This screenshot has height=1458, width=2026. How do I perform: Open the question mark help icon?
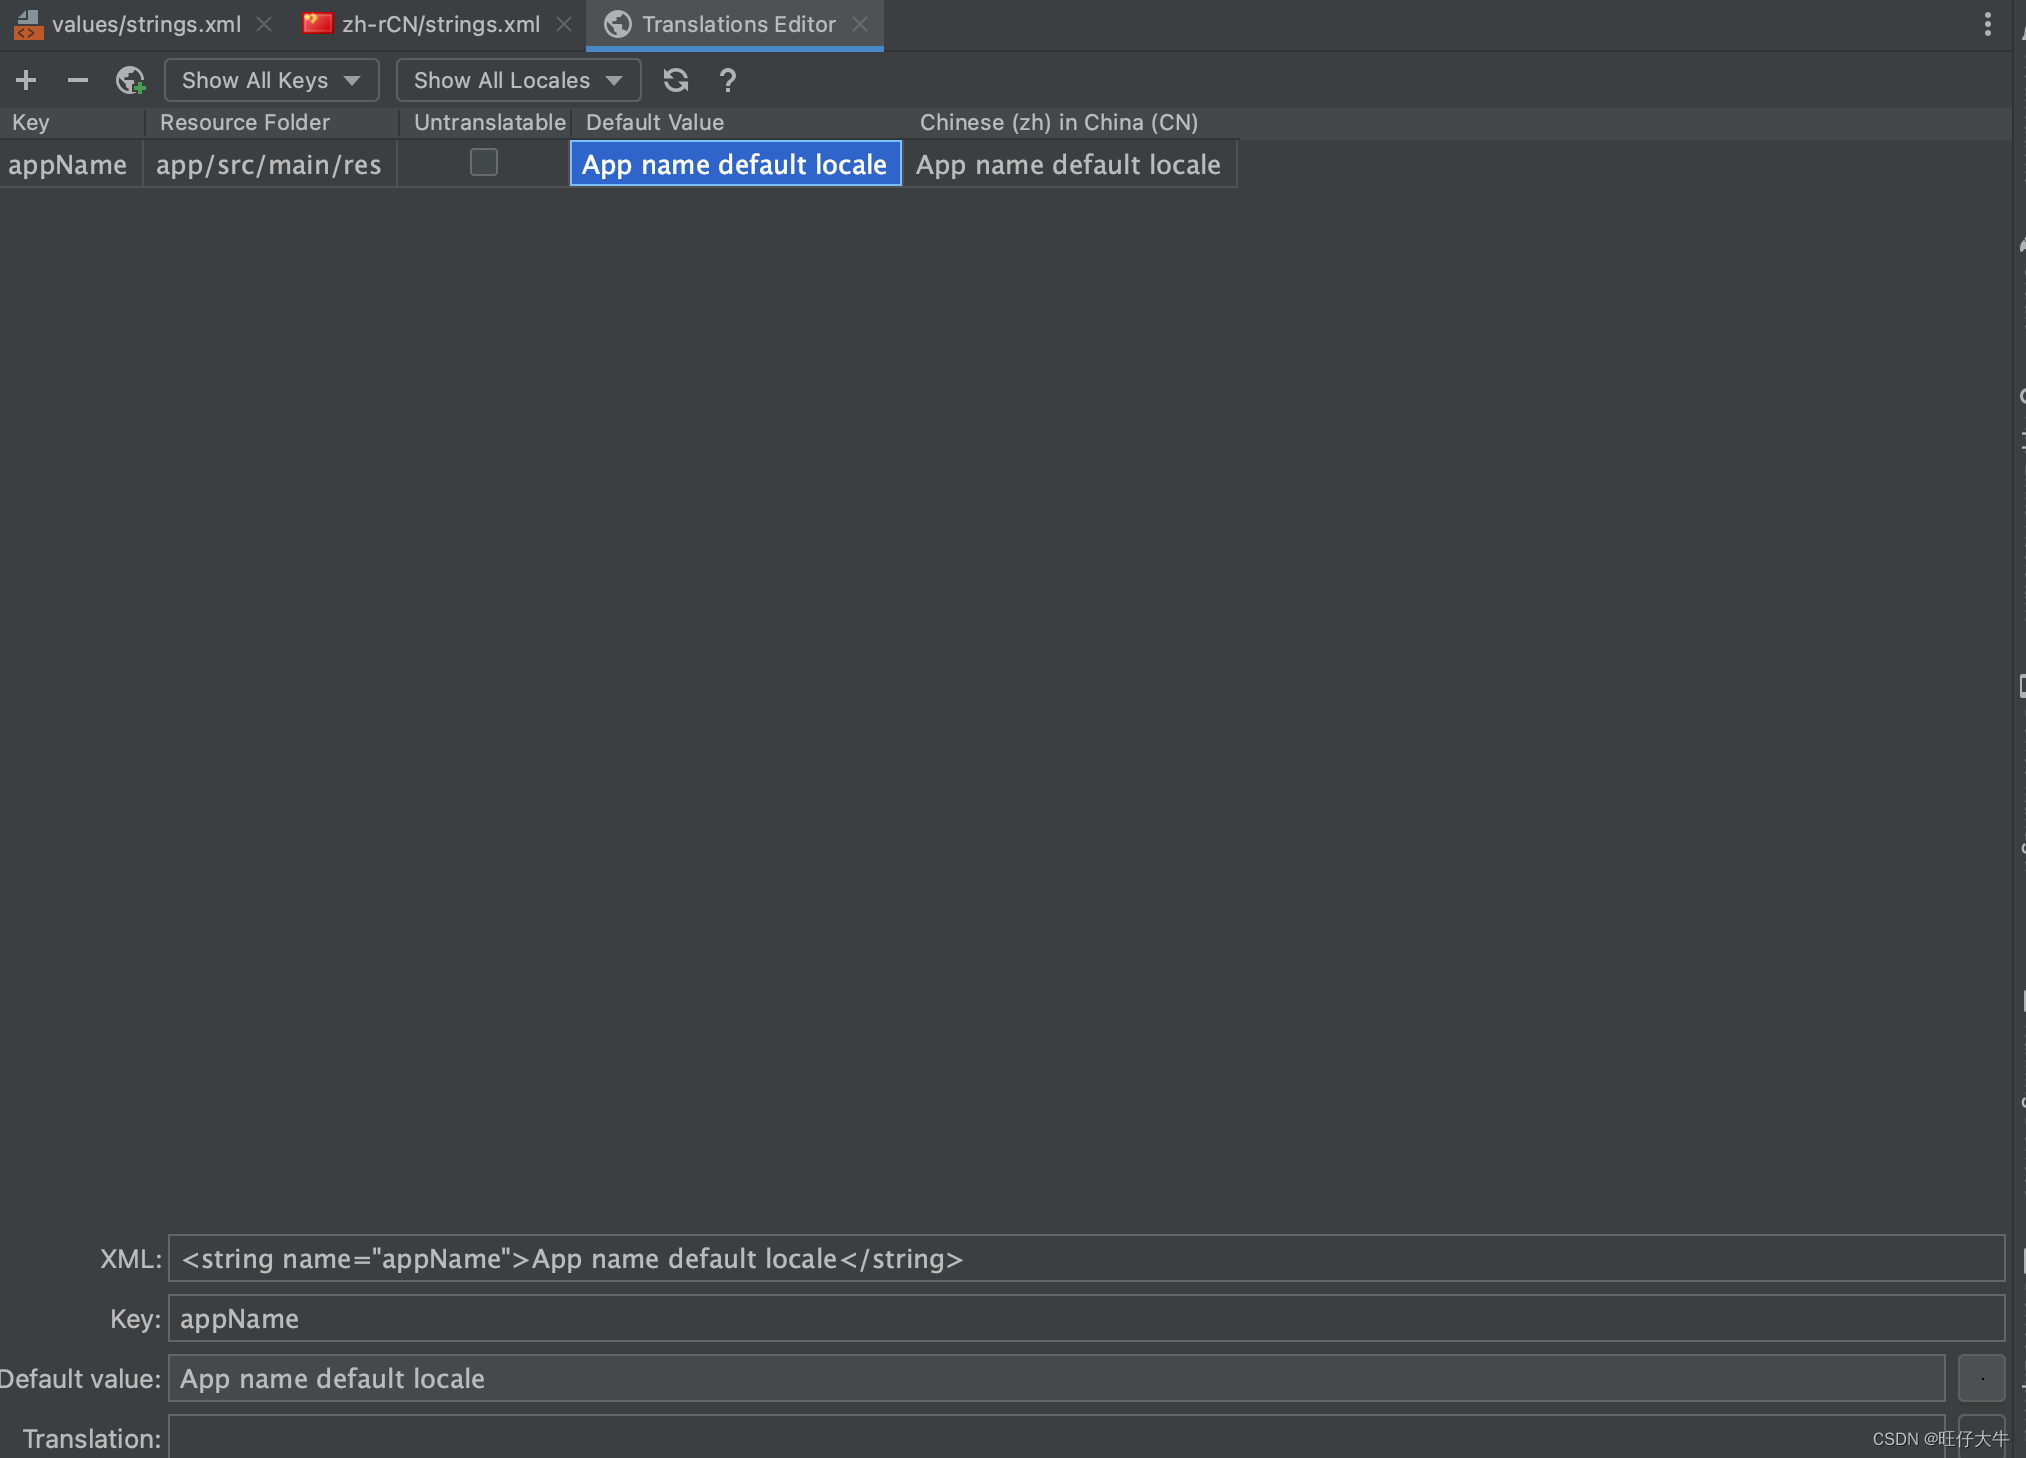point(728,80)
